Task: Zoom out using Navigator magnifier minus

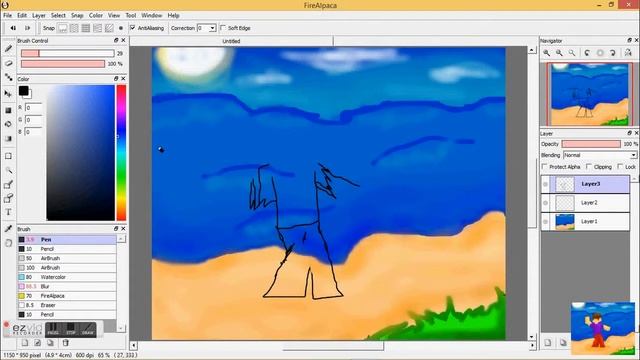Action: (x=559, y=53)
